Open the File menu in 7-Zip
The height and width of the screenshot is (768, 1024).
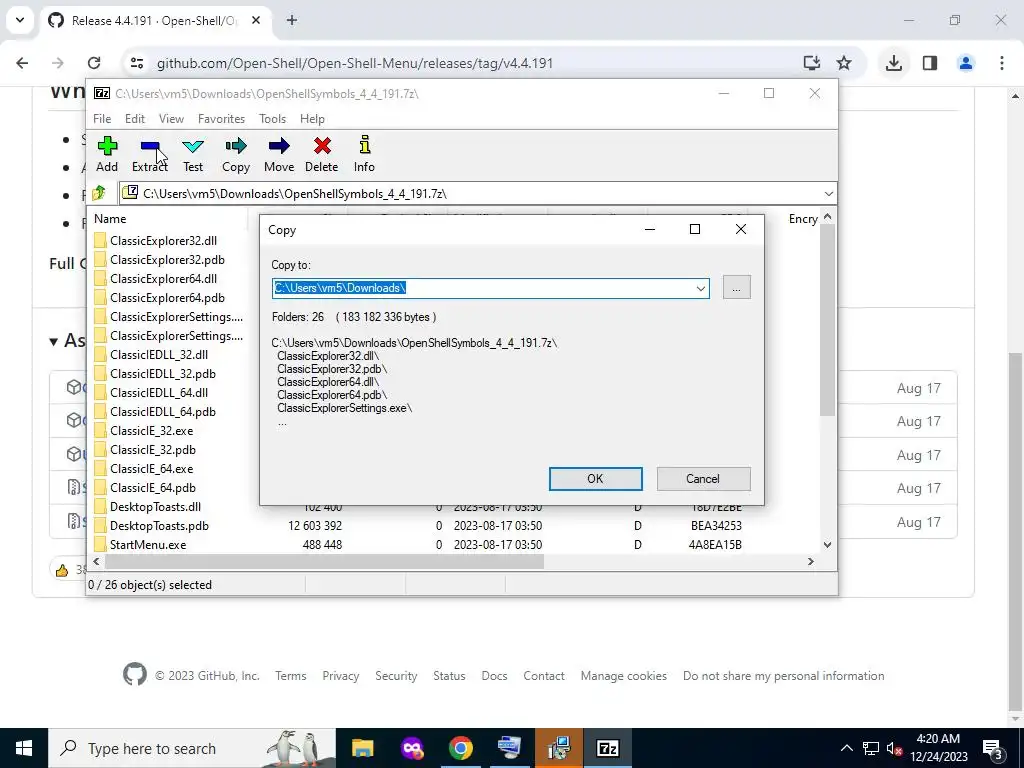pos(102,119)
